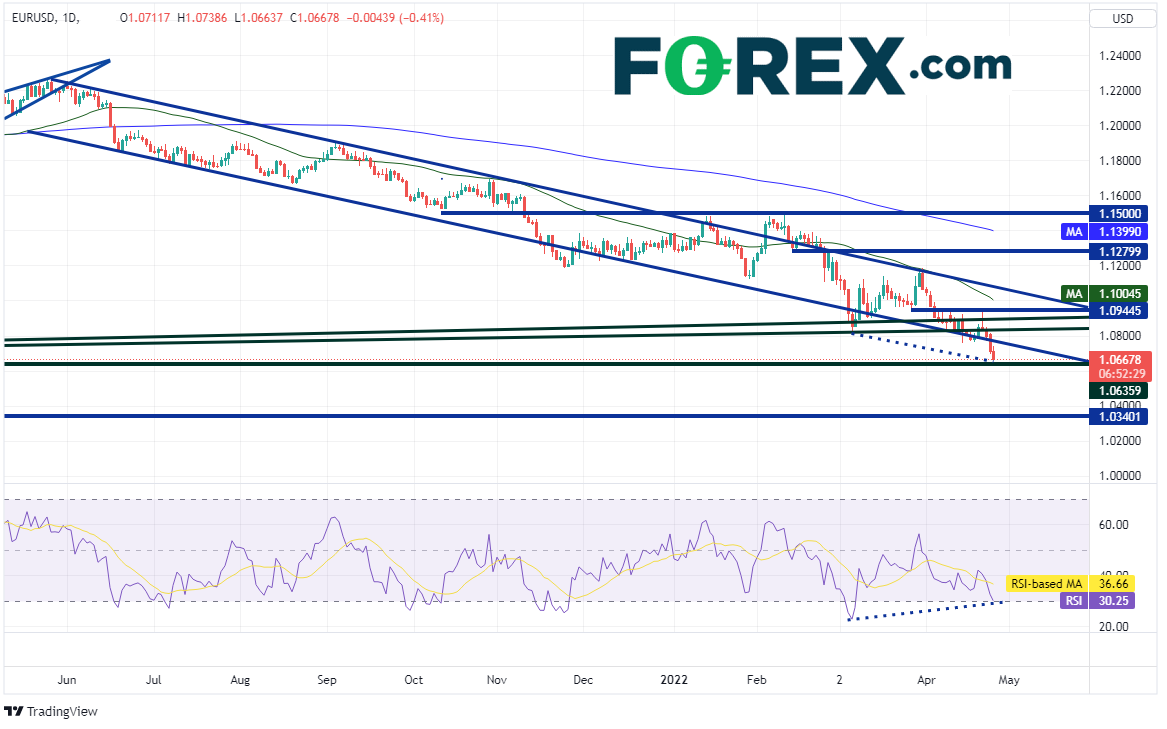The width and height of the screenshot is (1167, 729).
Task: Click the May label on time axis
Action: click(x=1009, y=680)
